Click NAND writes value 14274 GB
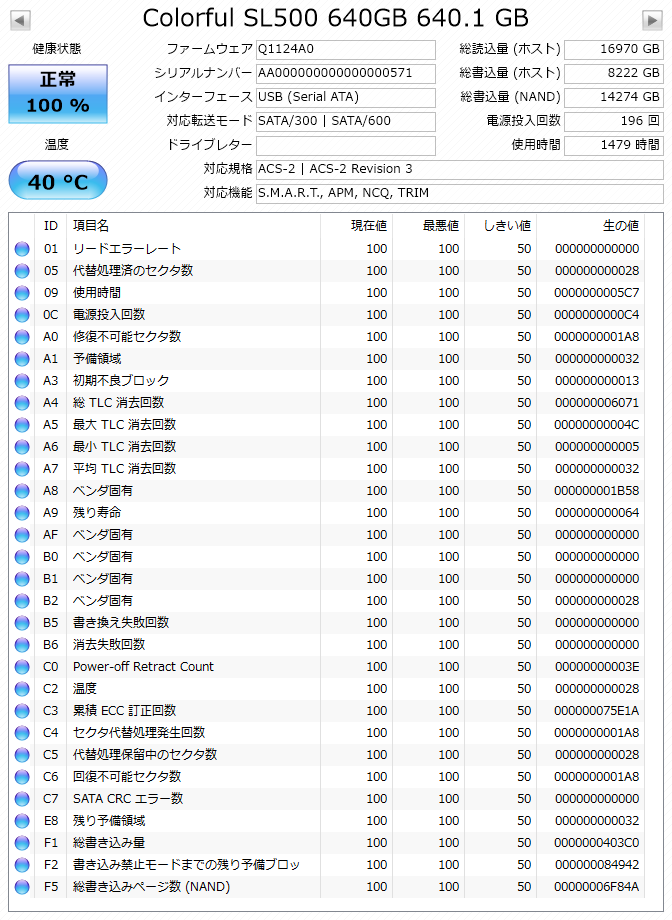672x920 pixels. (613, 97)
